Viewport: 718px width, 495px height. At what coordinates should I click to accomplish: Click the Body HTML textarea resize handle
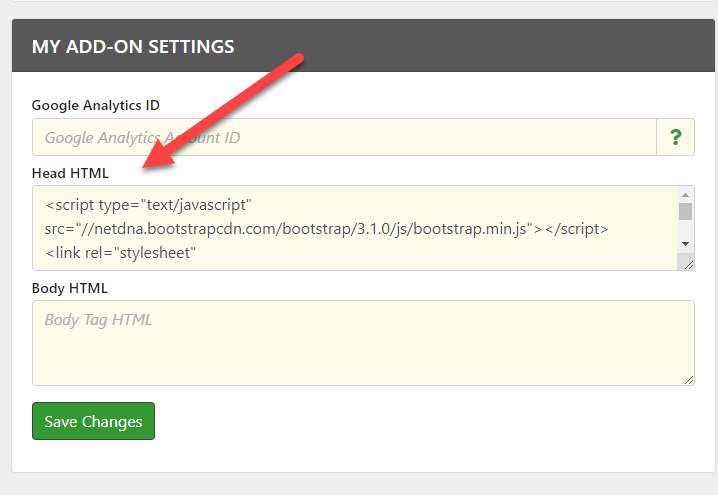[x=689, y=380]
